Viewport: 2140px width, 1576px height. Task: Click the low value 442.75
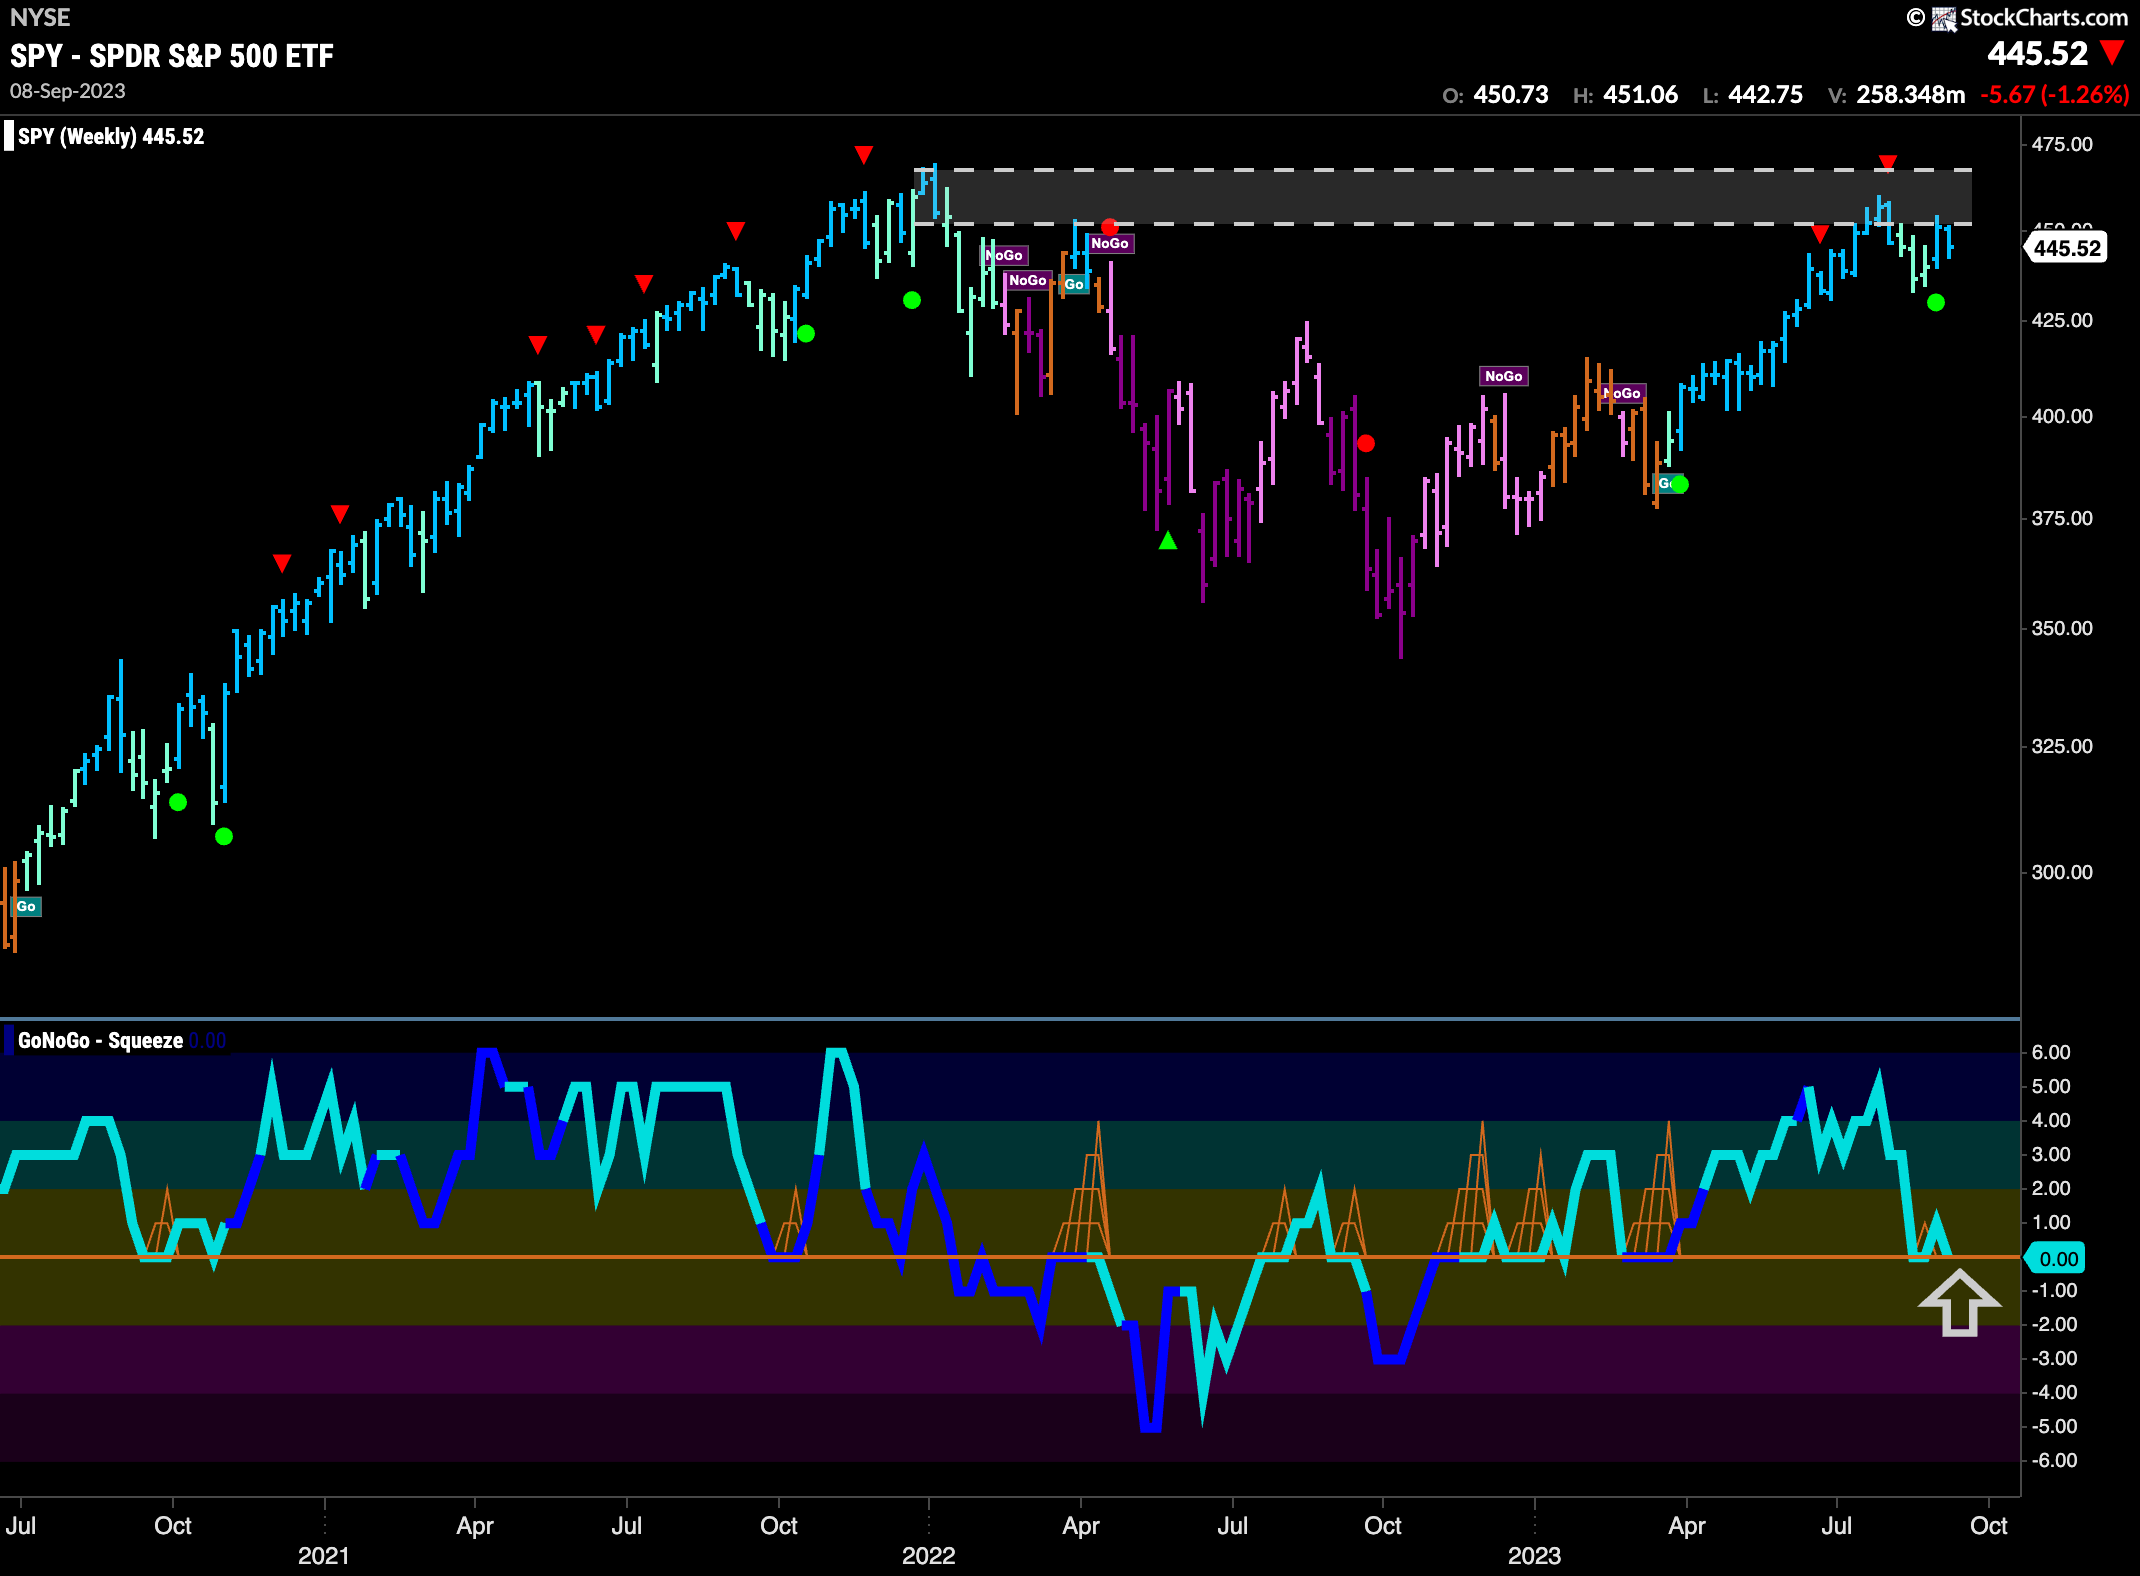(x=1766, y=95)
